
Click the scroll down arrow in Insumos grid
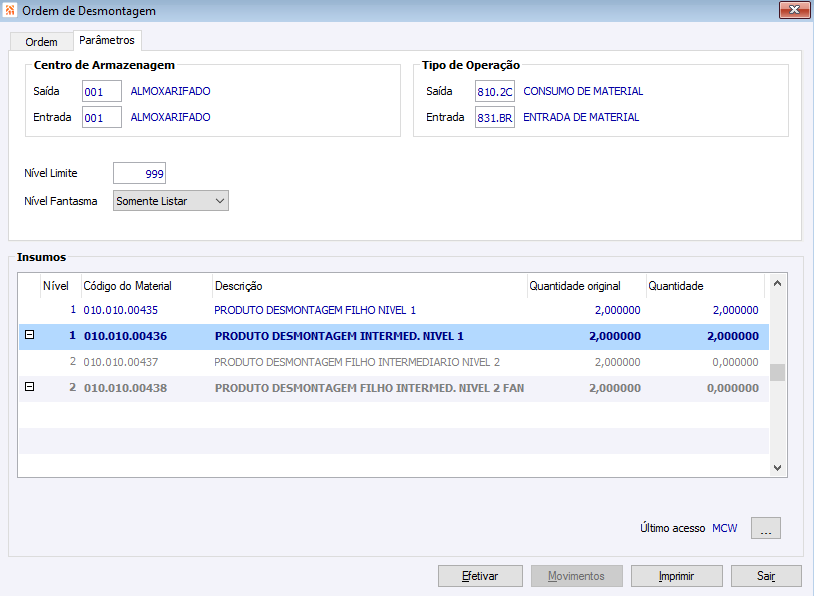pyautogui.click(x=777, y=468)
